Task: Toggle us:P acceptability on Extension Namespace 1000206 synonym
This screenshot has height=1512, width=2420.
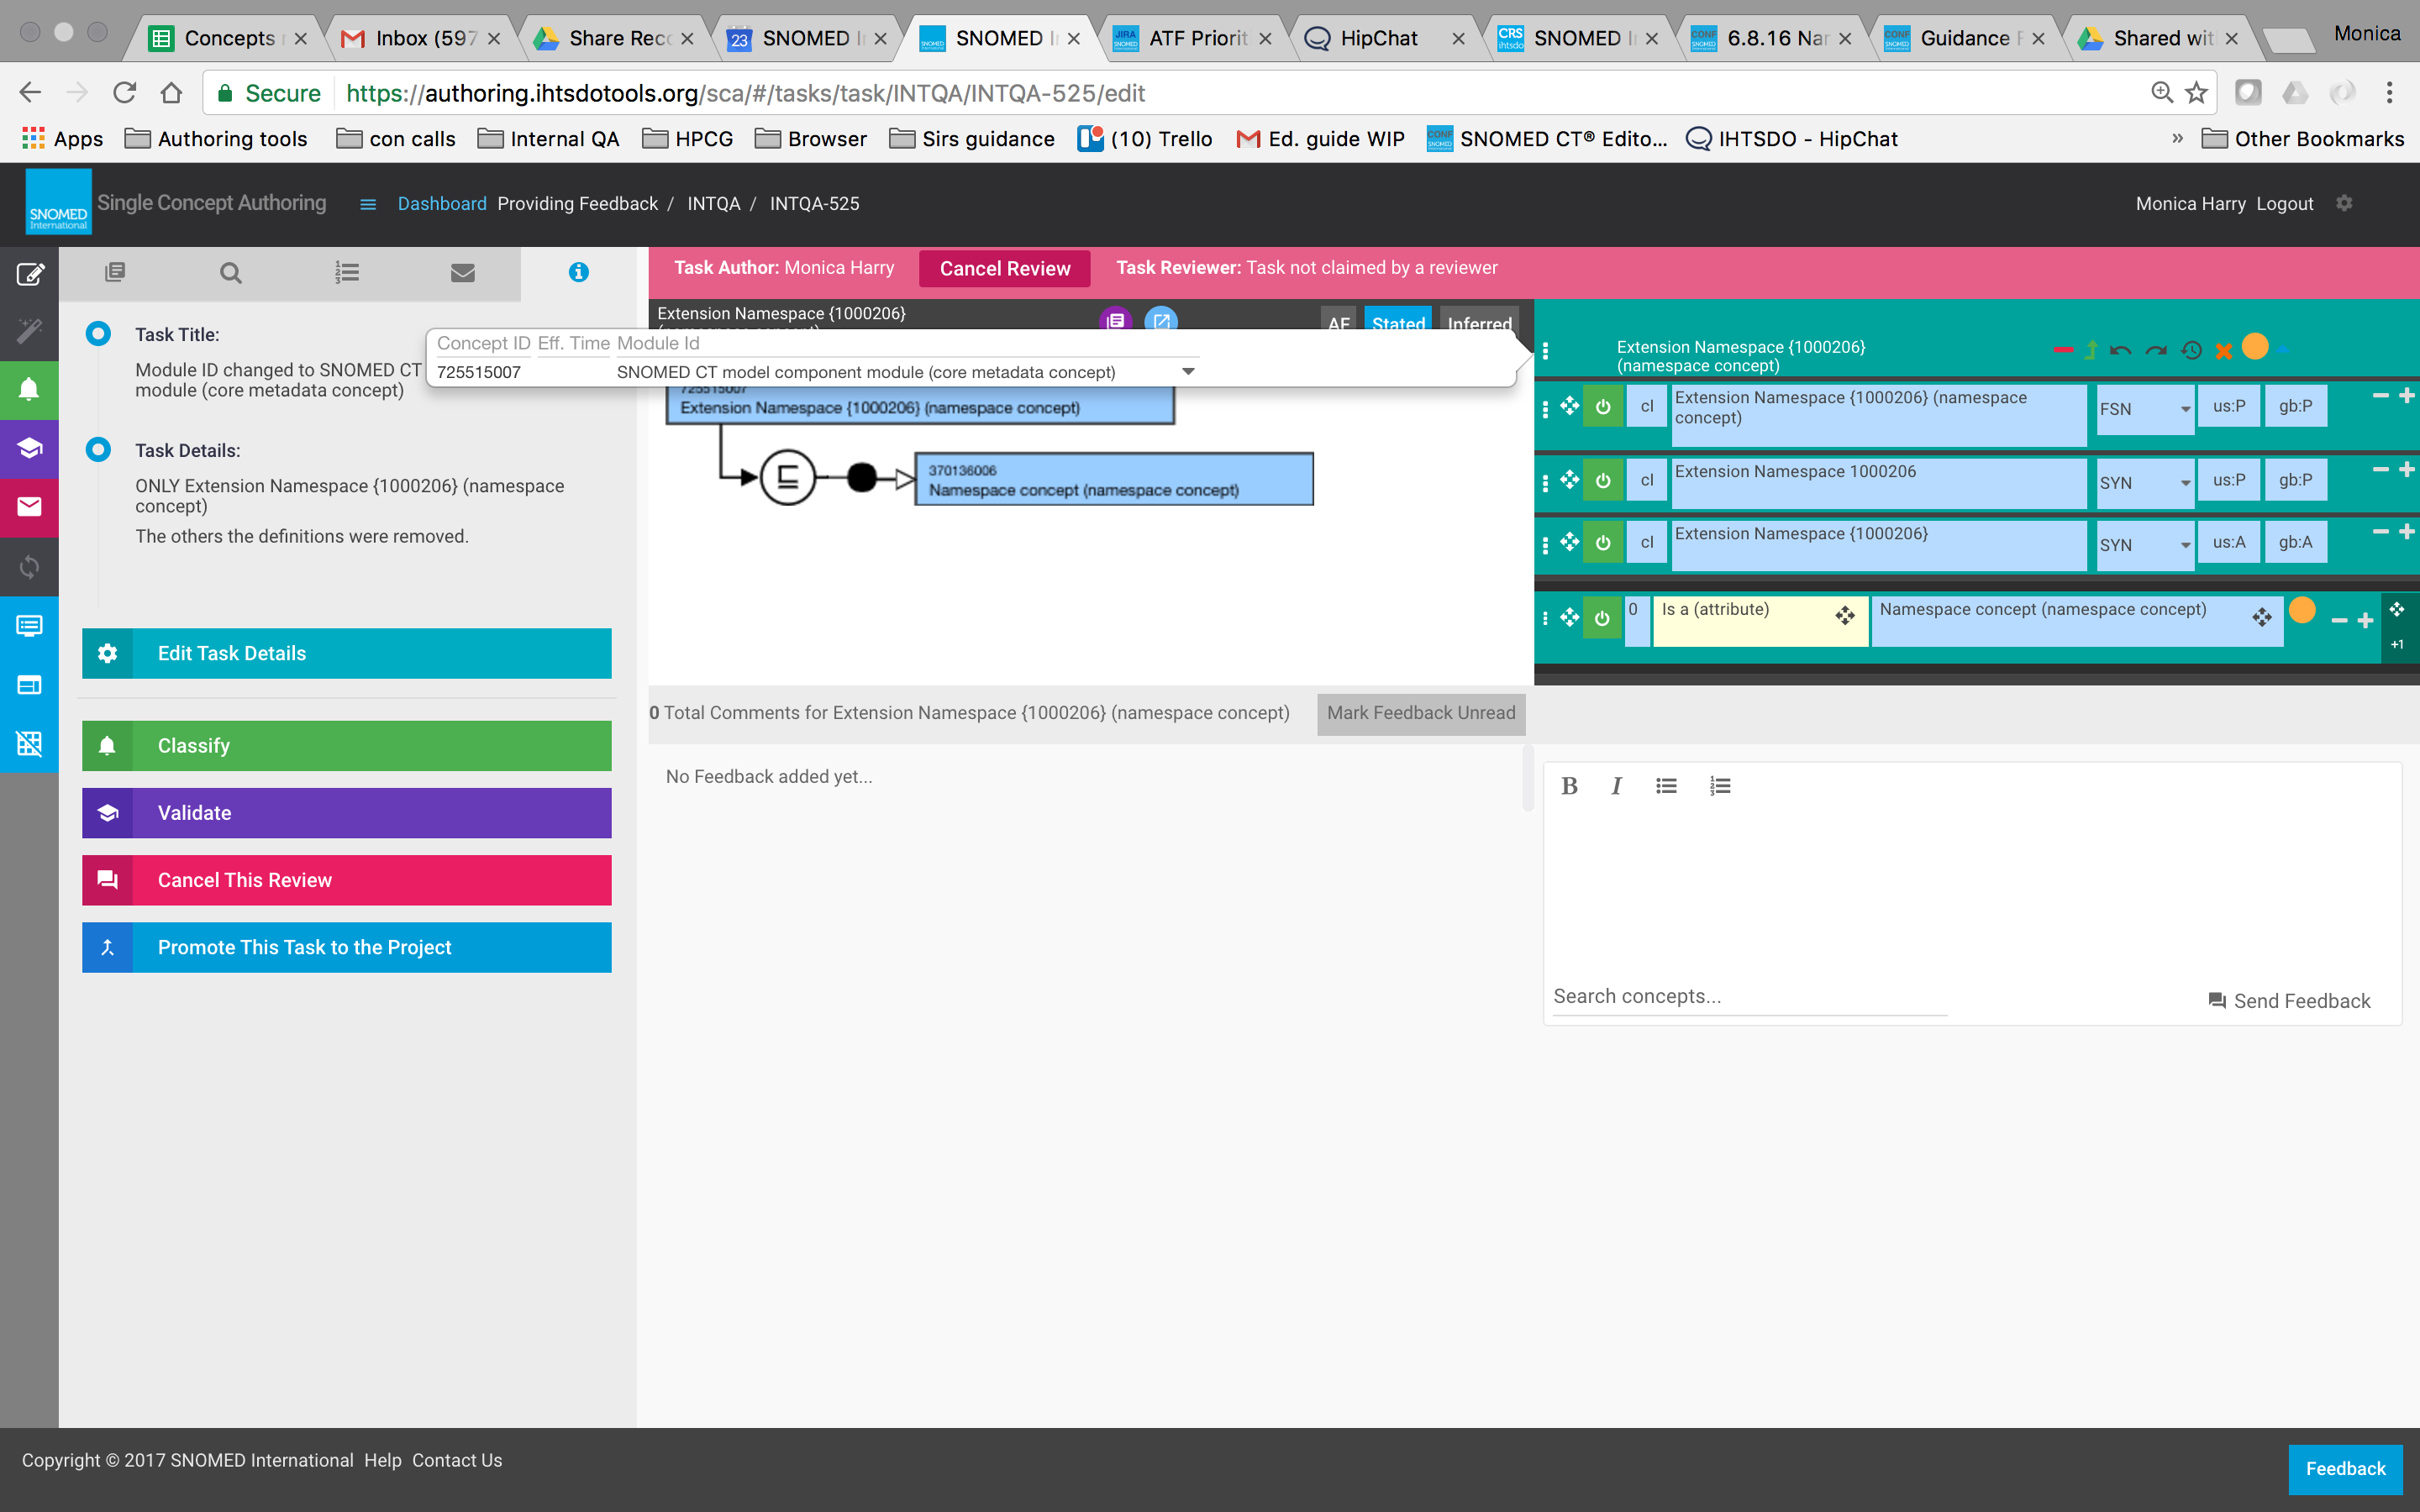Action: coord(2229,480)
